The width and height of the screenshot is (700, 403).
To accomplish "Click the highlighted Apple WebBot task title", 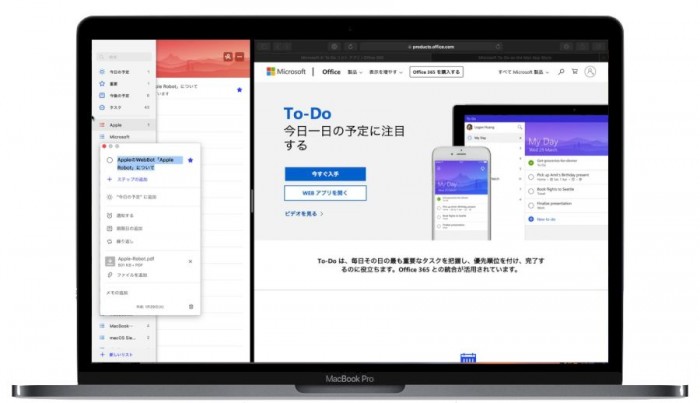I will (150, 163).
